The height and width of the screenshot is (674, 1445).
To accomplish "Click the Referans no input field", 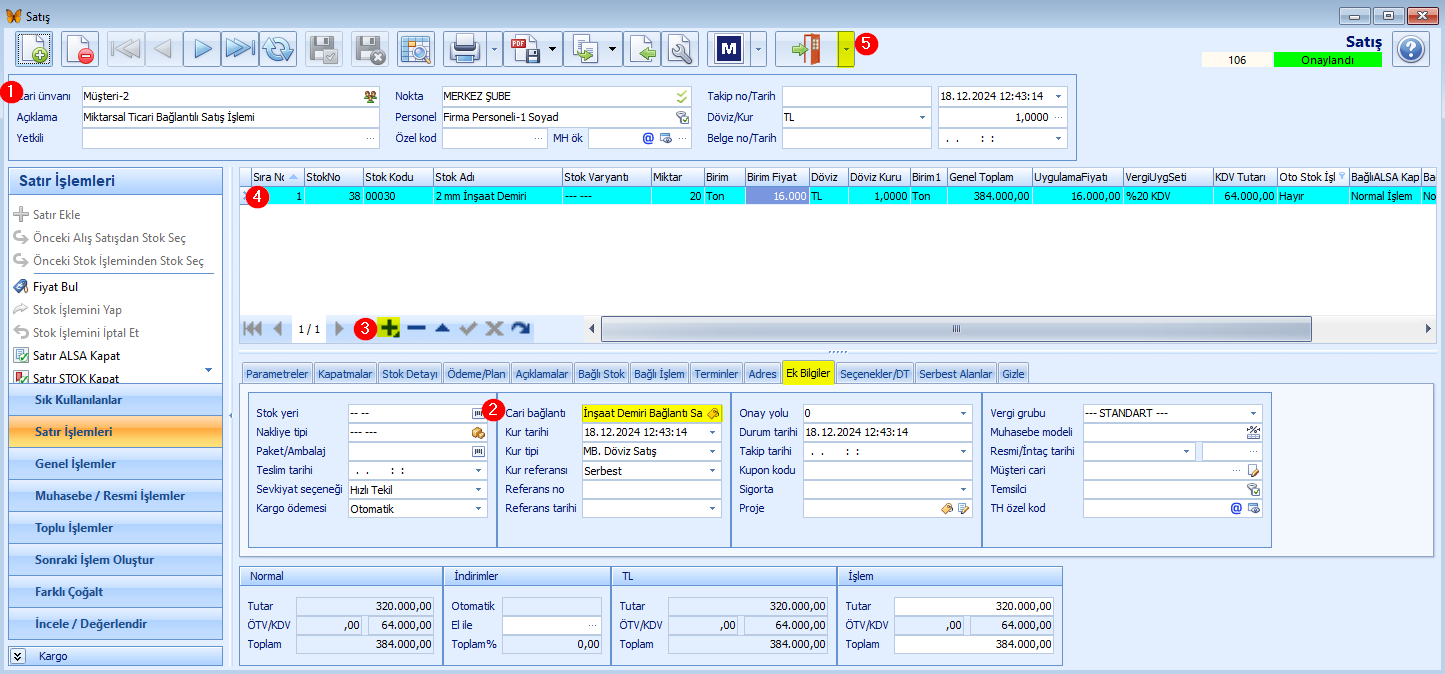I will [x=651, y=489].
